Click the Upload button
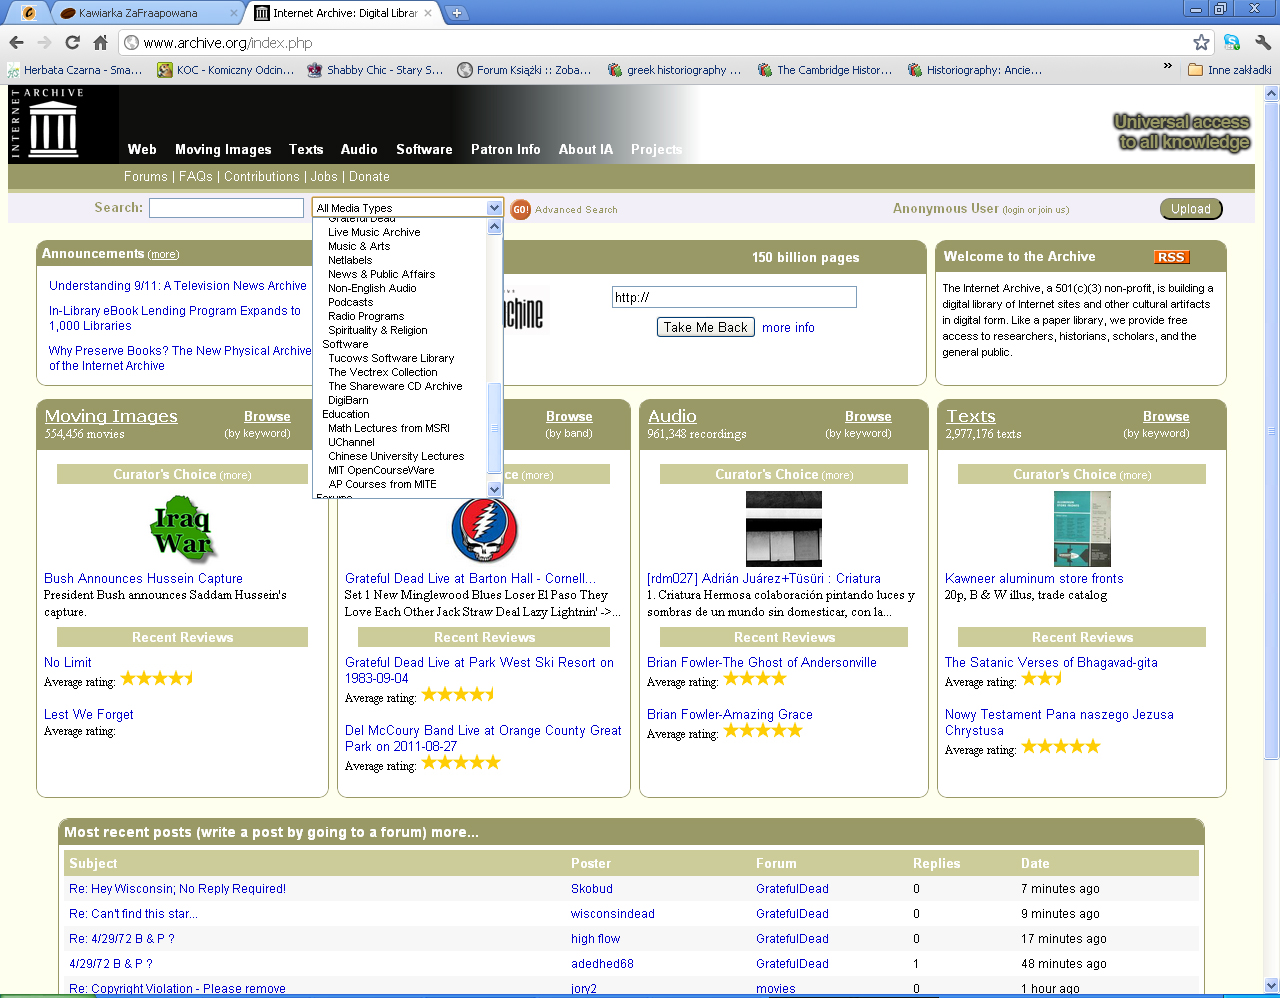The image size is (1280, 998). coord(1191,209)
